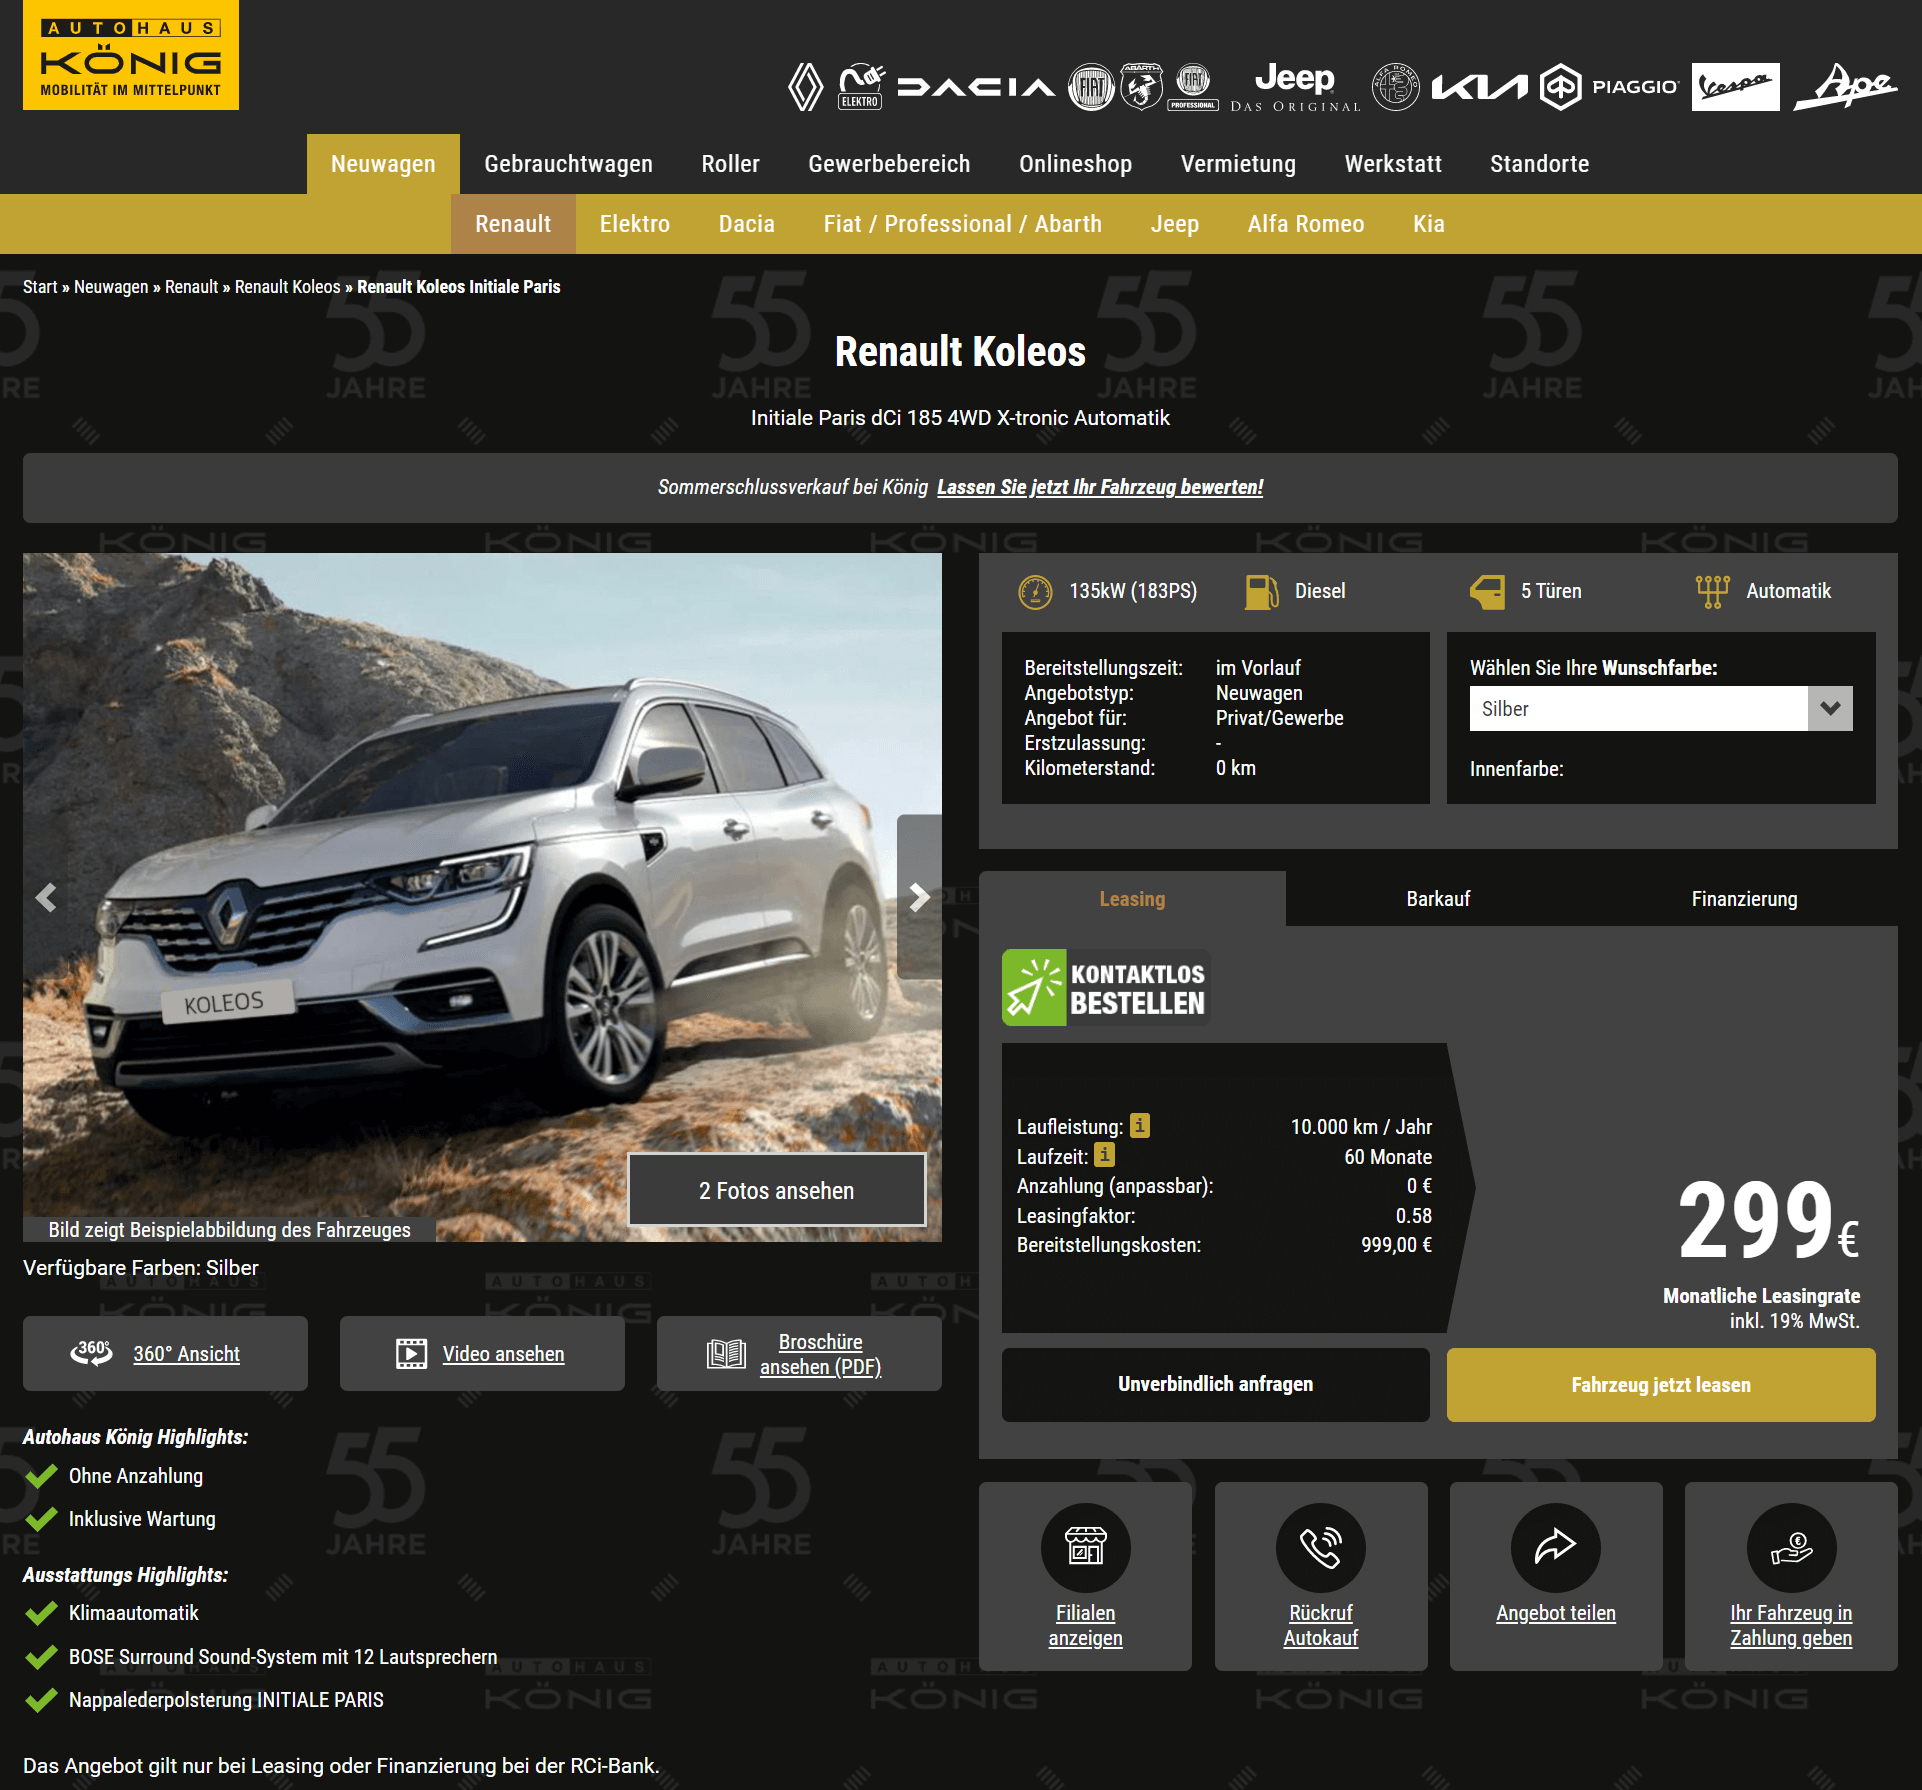Click the Jeep Das Original logo

point(1295,87)
